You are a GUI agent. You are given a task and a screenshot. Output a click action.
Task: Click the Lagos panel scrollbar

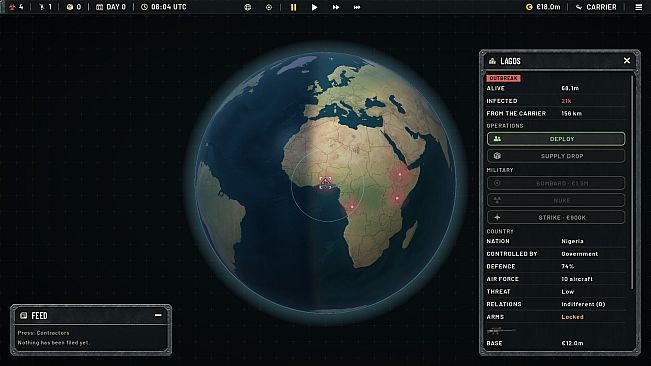click(632, 183)
